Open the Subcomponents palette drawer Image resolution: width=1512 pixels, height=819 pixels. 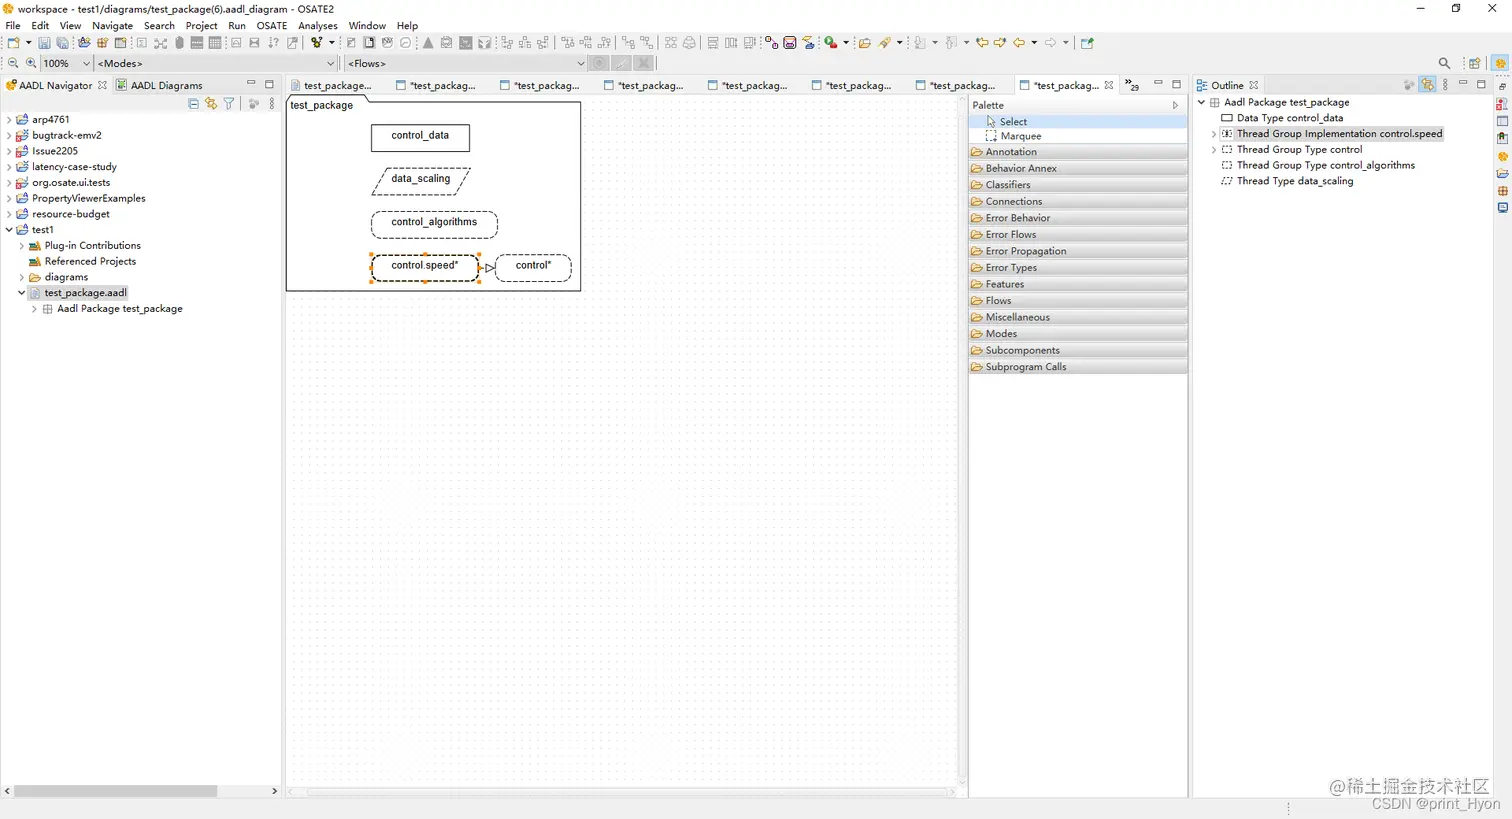point(1078,350)
